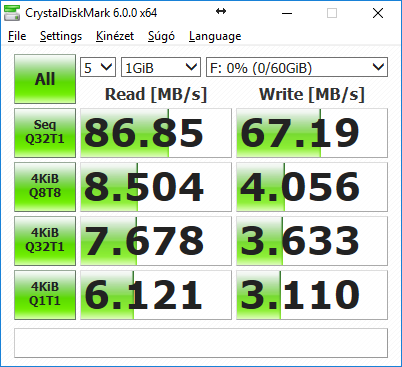This screenshot has width=402, height=367.
Task: Start the 4KiB Q1T1 test
Action: click(x=45, y=295)
